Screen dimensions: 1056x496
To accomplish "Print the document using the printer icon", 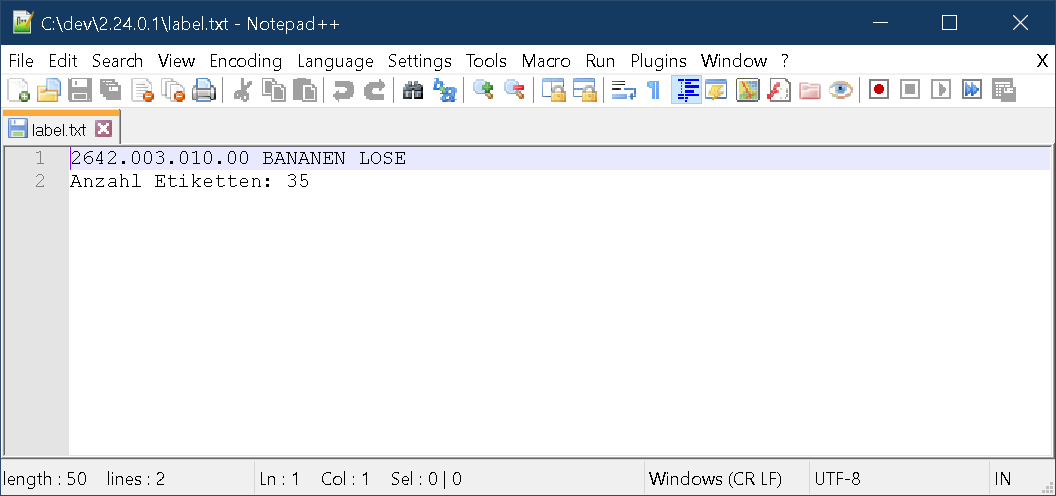I will pyautogui.click(x=204, y=91).
